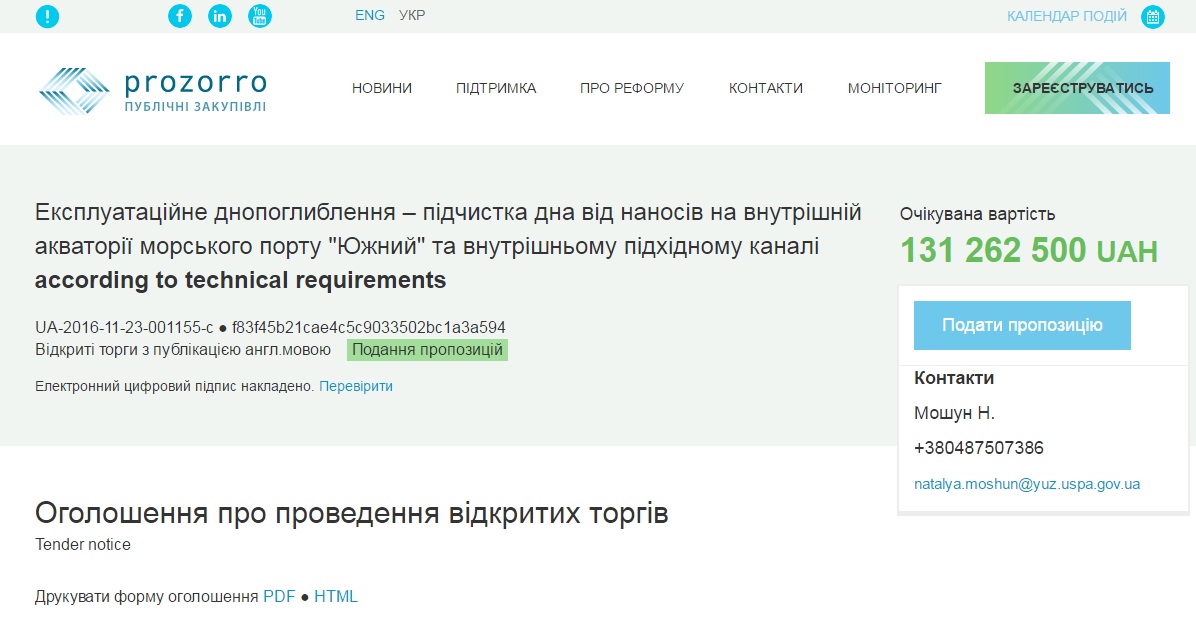The height and width of the screenshot is (632, 1196).
Task: Open the КОНТАКТИ navigation item
Action: tap(765, 88)
